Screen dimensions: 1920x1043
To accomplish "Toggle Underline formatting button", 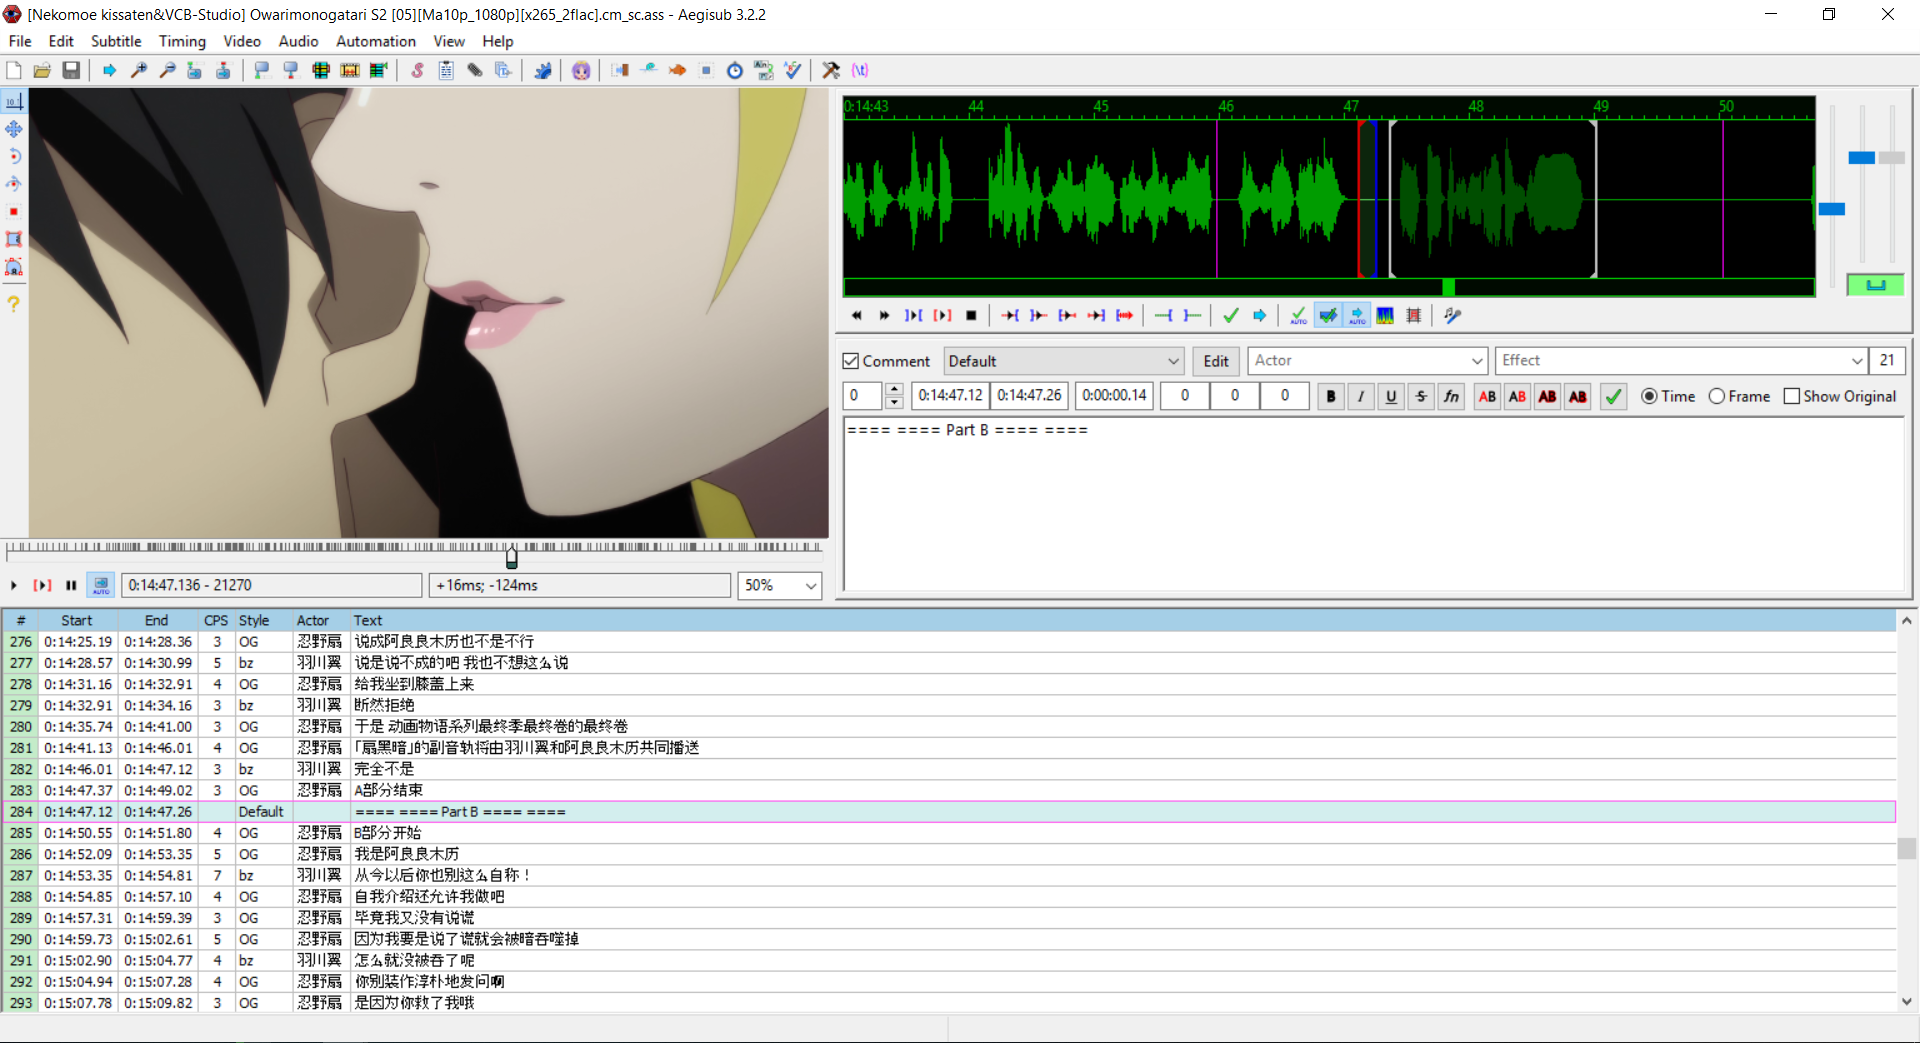I will point(1391,396).
